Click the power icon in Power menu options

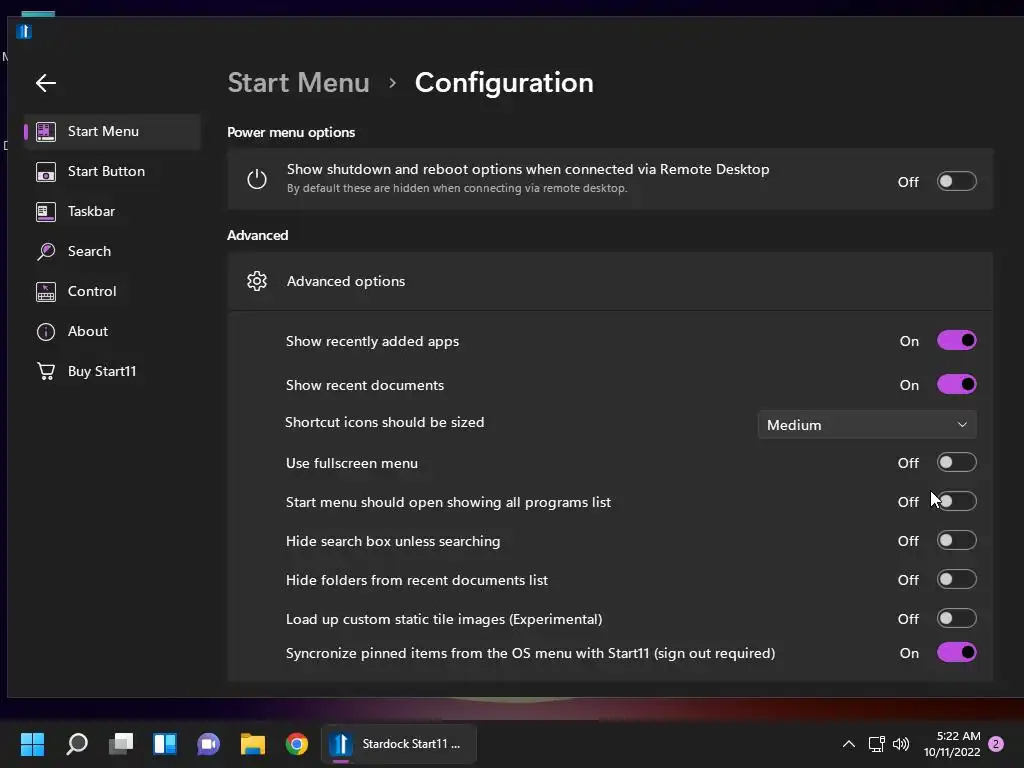(257, 179)
